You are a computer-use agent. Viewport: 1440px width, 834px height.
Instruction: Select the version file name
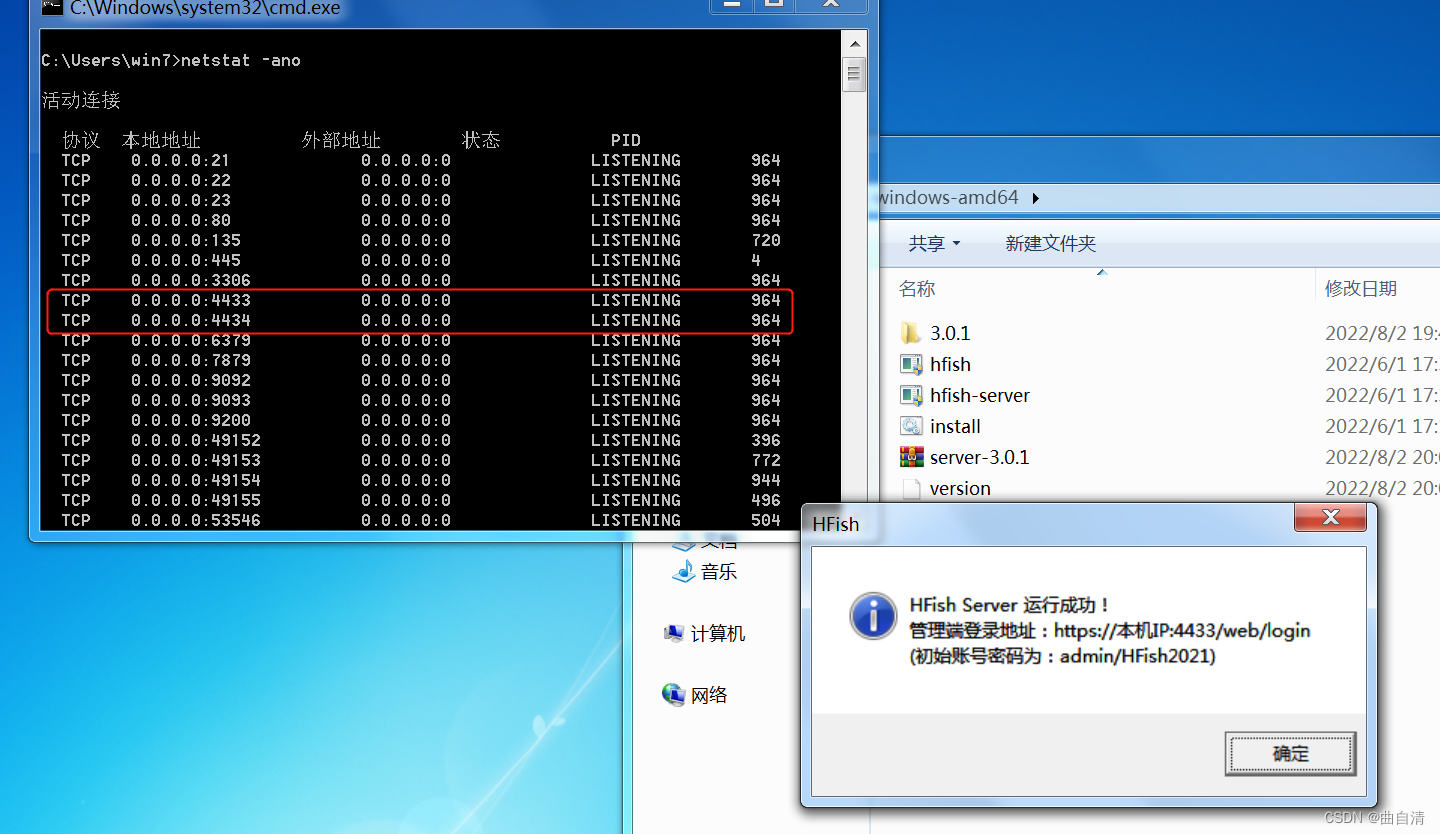pyautogui.click(x=960, y=488)
